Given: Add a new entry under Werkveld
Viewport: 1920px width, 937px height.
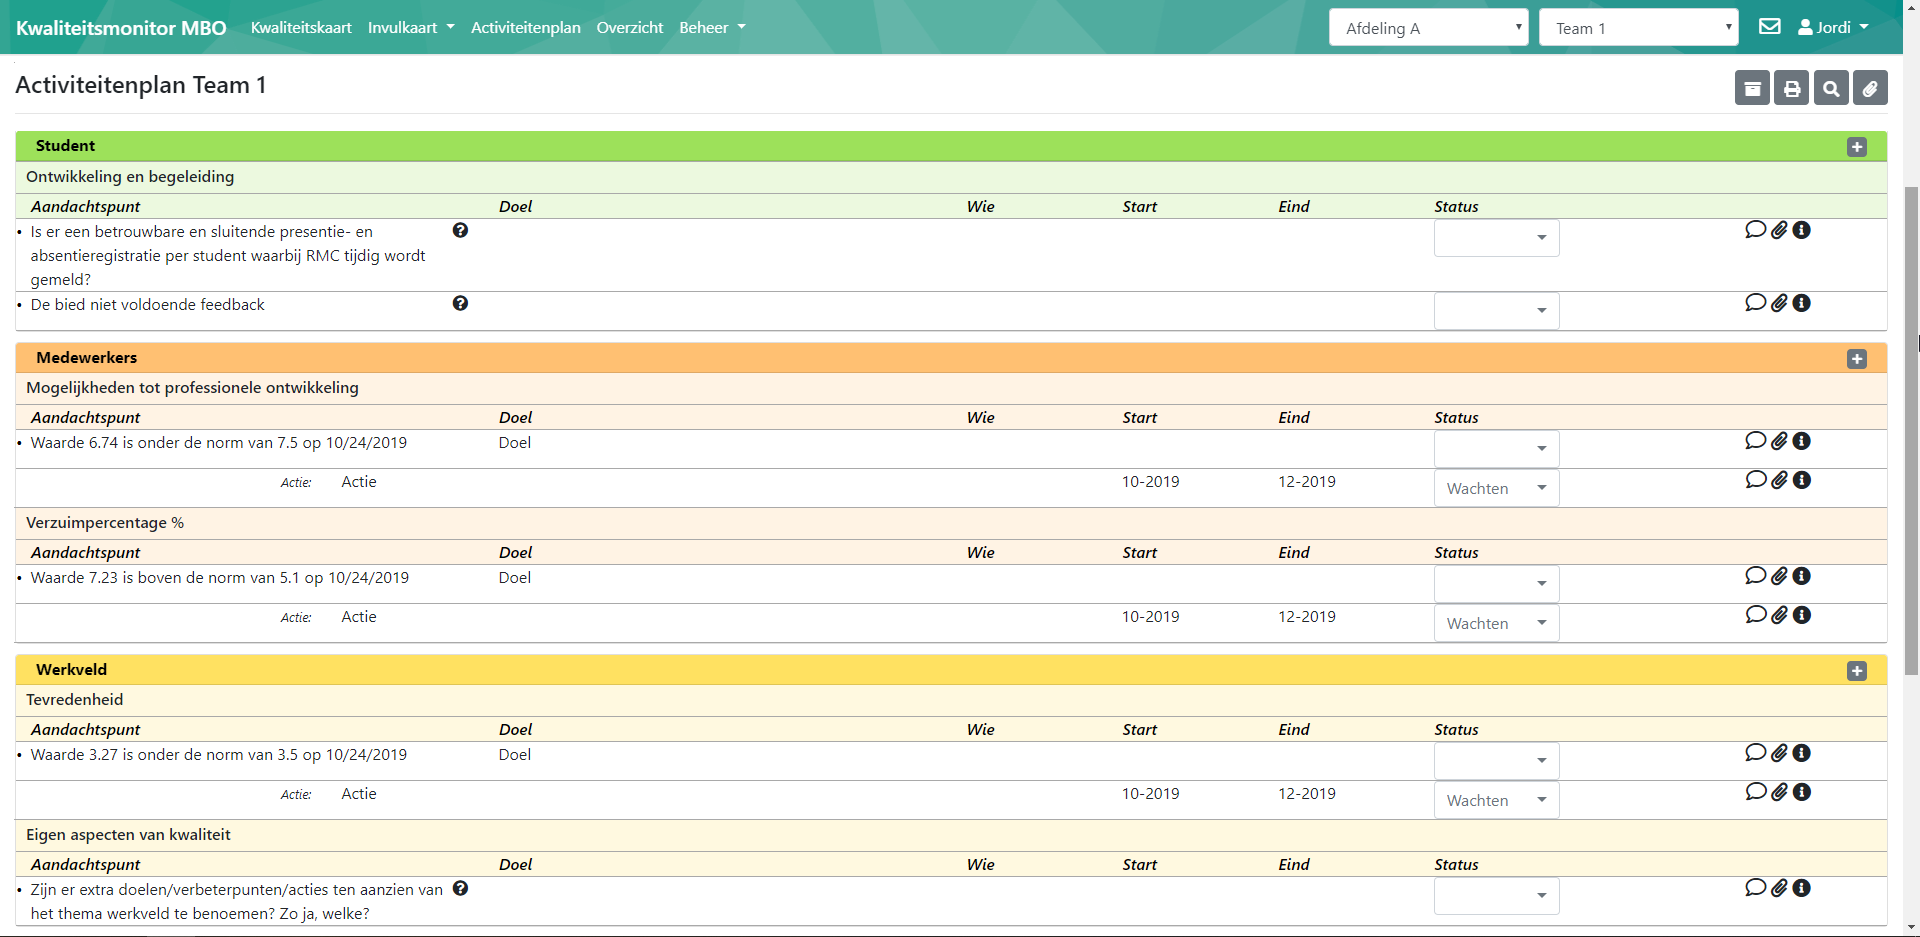Looking at the screenshot, I should [x=1858, y=670].
